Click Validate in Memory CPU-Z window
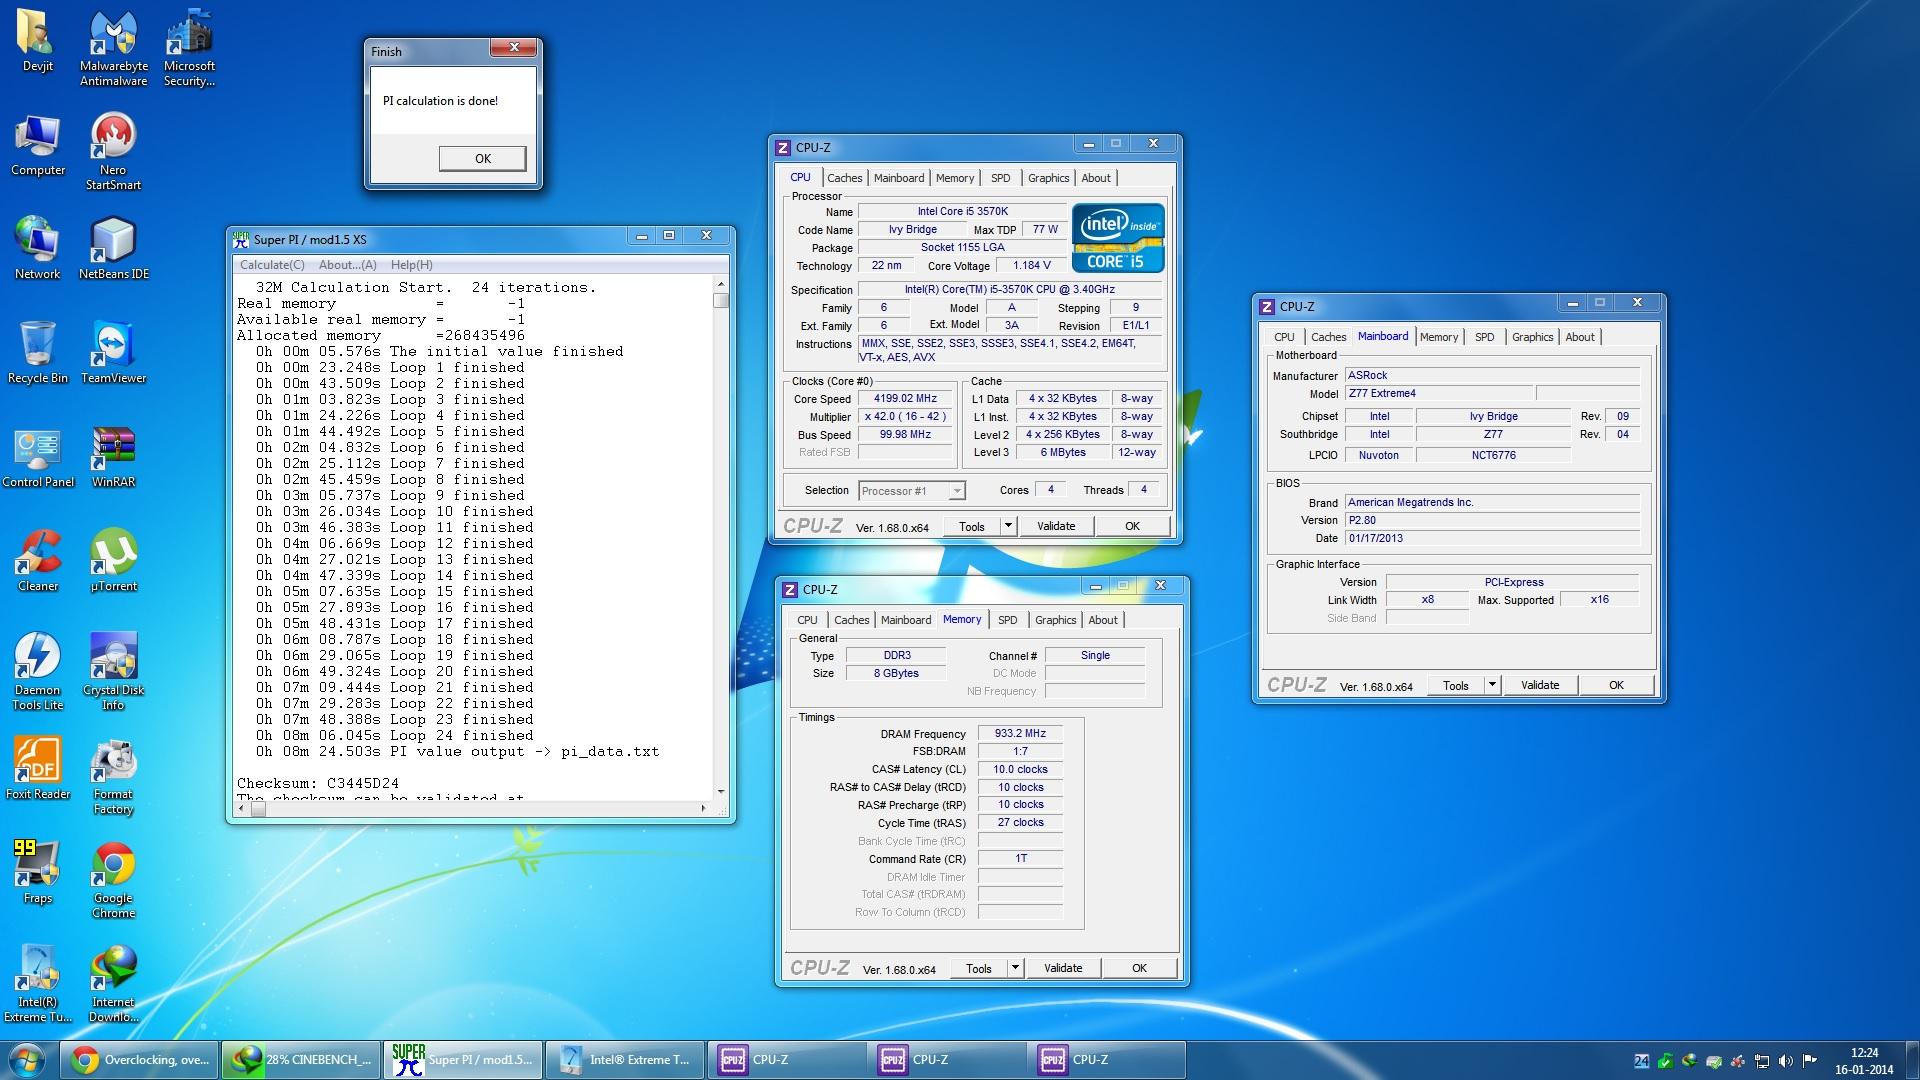The image size is (1920, 1080). (1063, 968)
